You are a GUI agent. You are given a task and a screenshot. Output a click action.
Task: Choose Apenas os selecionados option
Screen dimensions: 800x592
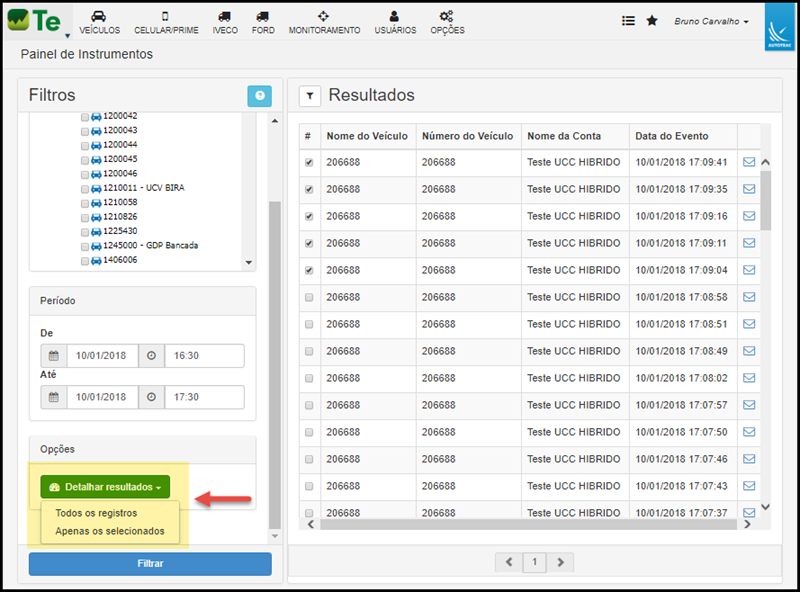pos(110,531)
